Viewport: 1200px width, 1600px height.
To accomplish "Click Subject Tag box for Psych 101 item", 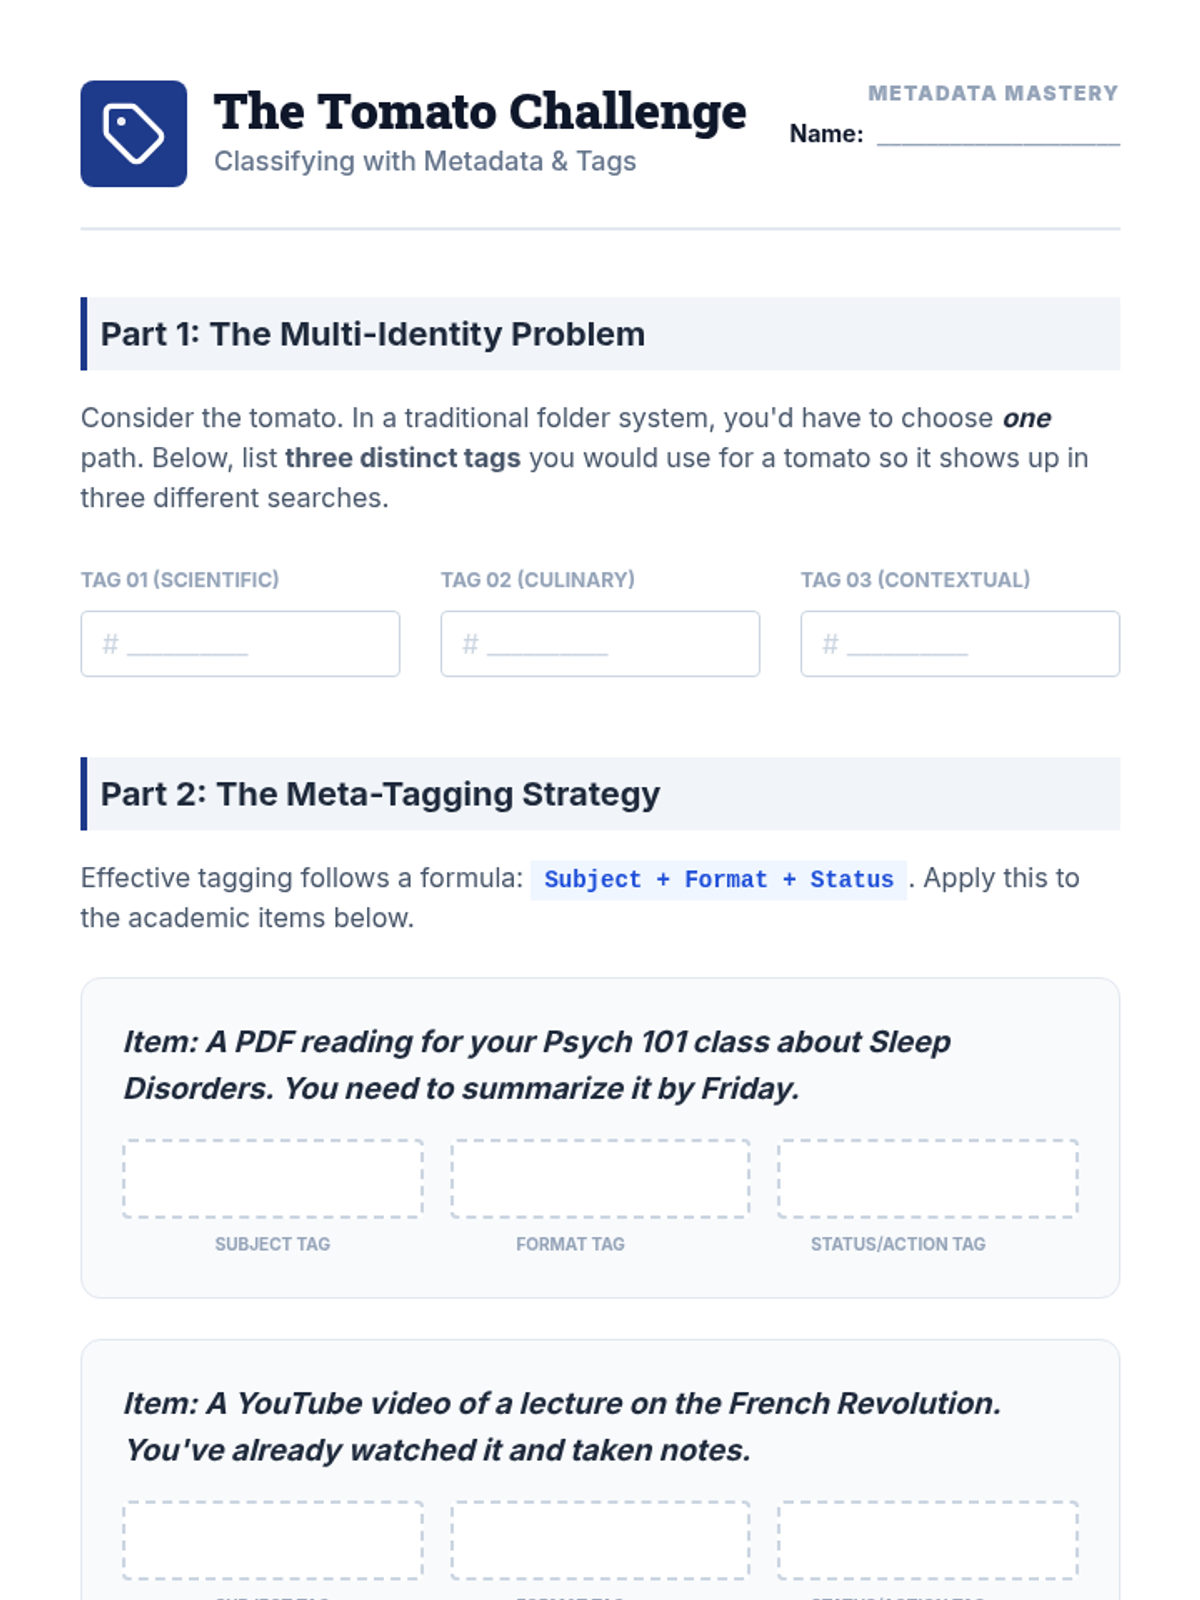I will pyautogui.click(x=273, y=1178).
